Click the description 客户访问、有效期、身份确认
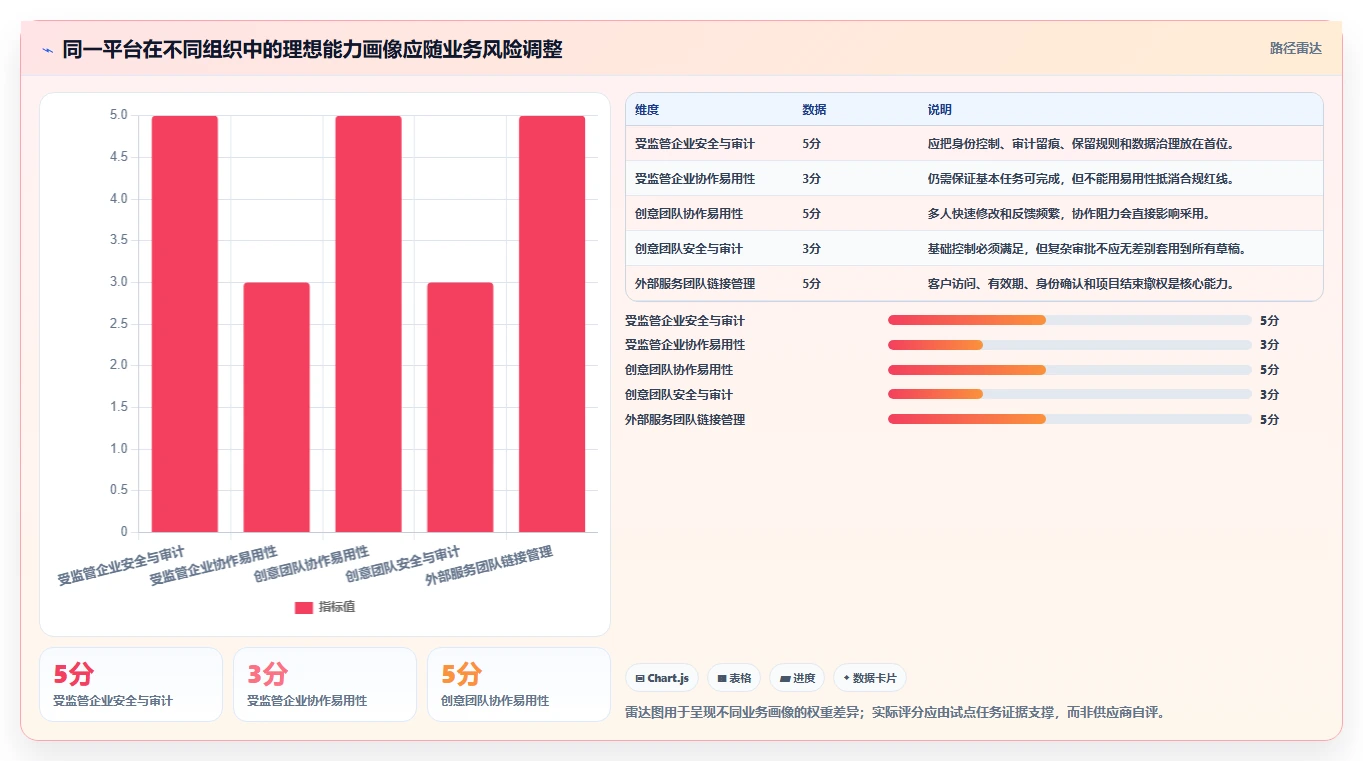This screenshot has width=1363, height=761. coord(1081,284)
